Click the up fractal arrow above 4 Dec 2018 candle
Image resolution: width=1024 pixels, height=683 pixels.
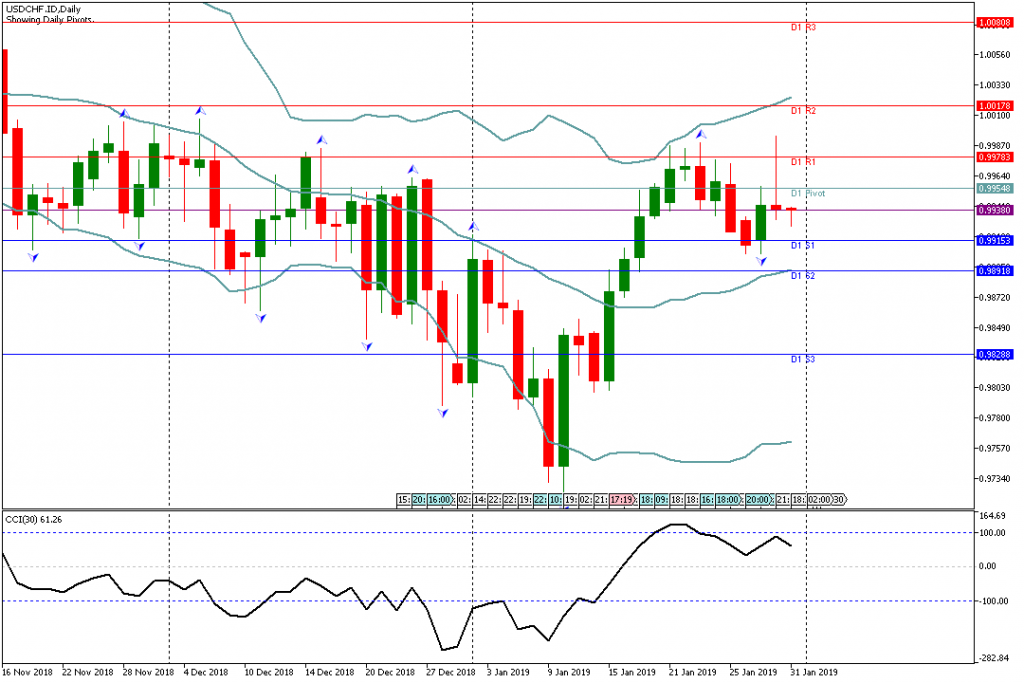coord(200,110)
